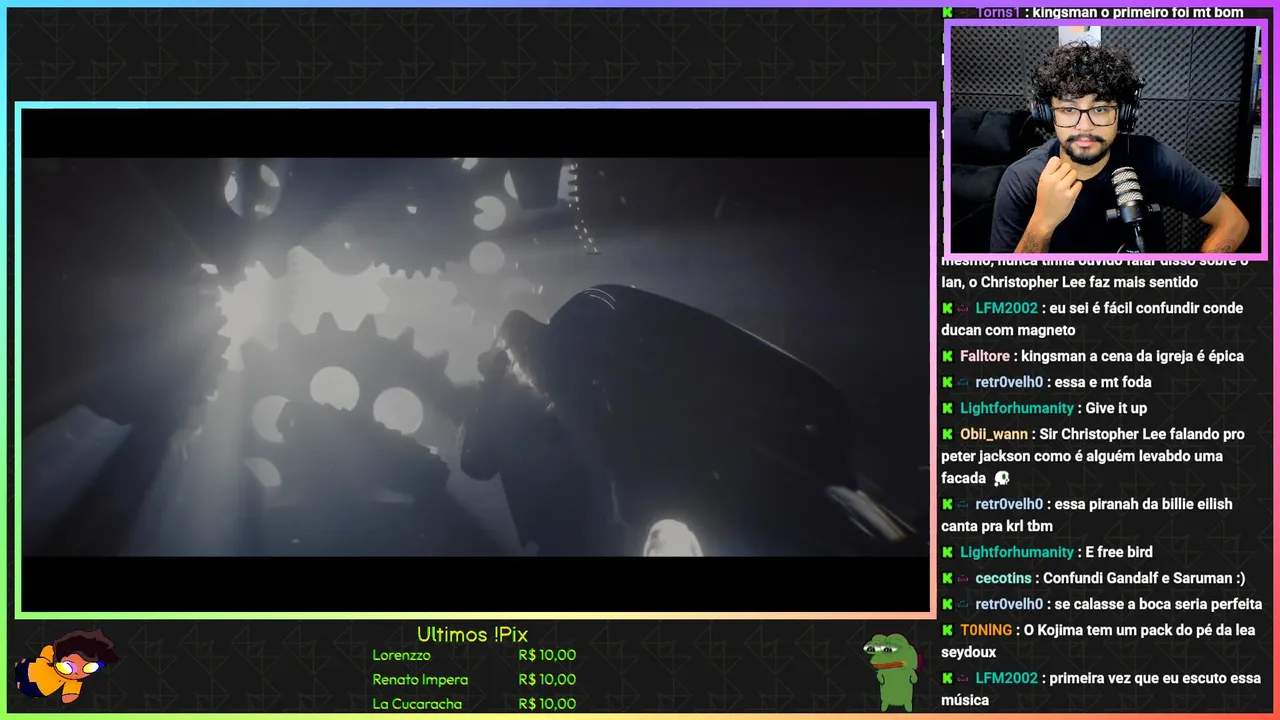Open LFM2002's name on the "eu sei é fácil" message
Image resolution: width=1280 pixels, height=720 pixels.
click(1006, 308)
